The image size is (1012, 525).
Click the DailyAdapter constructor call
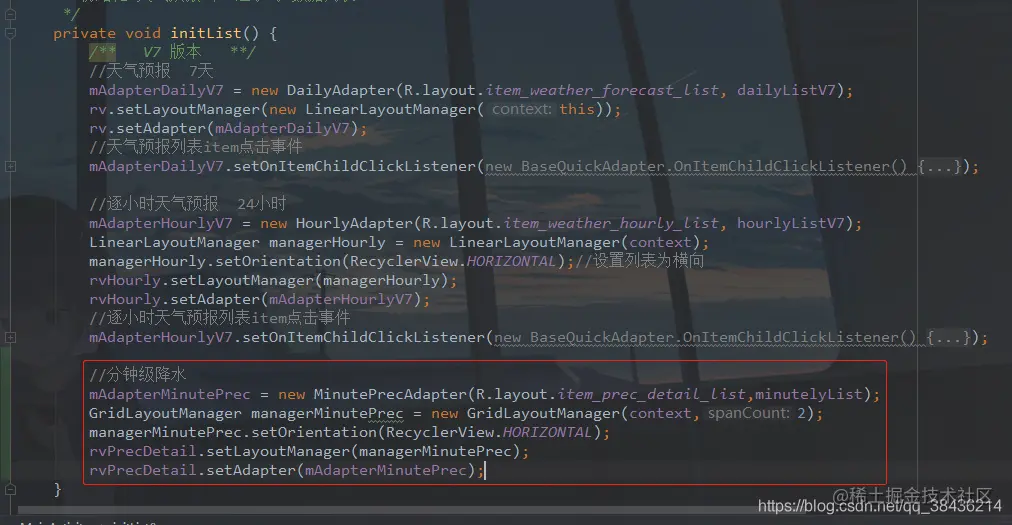pos(340,90)
